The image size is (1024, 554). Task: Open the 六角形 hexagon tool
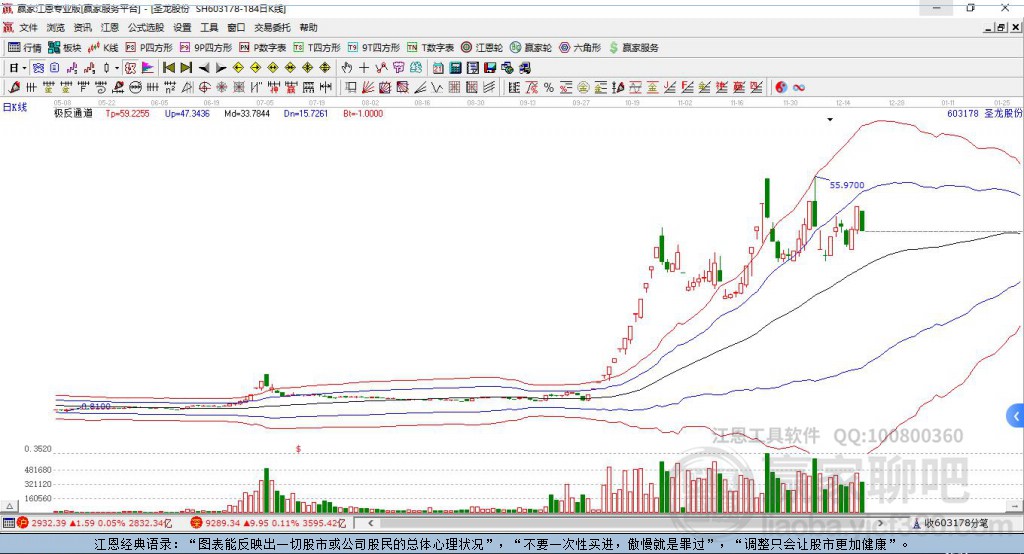click(x=580, y=47)
